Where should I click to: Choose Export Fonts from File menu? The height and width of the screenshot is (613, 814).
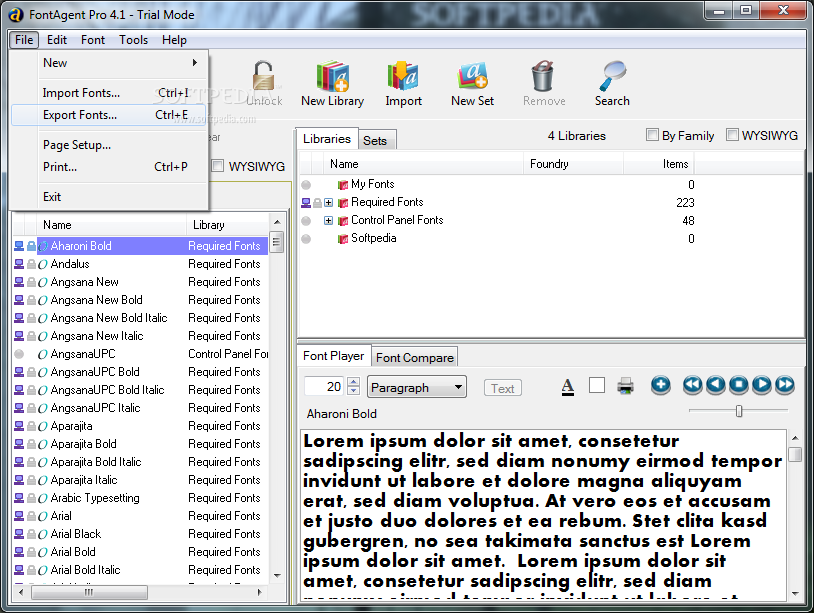[x=108, y=115]
